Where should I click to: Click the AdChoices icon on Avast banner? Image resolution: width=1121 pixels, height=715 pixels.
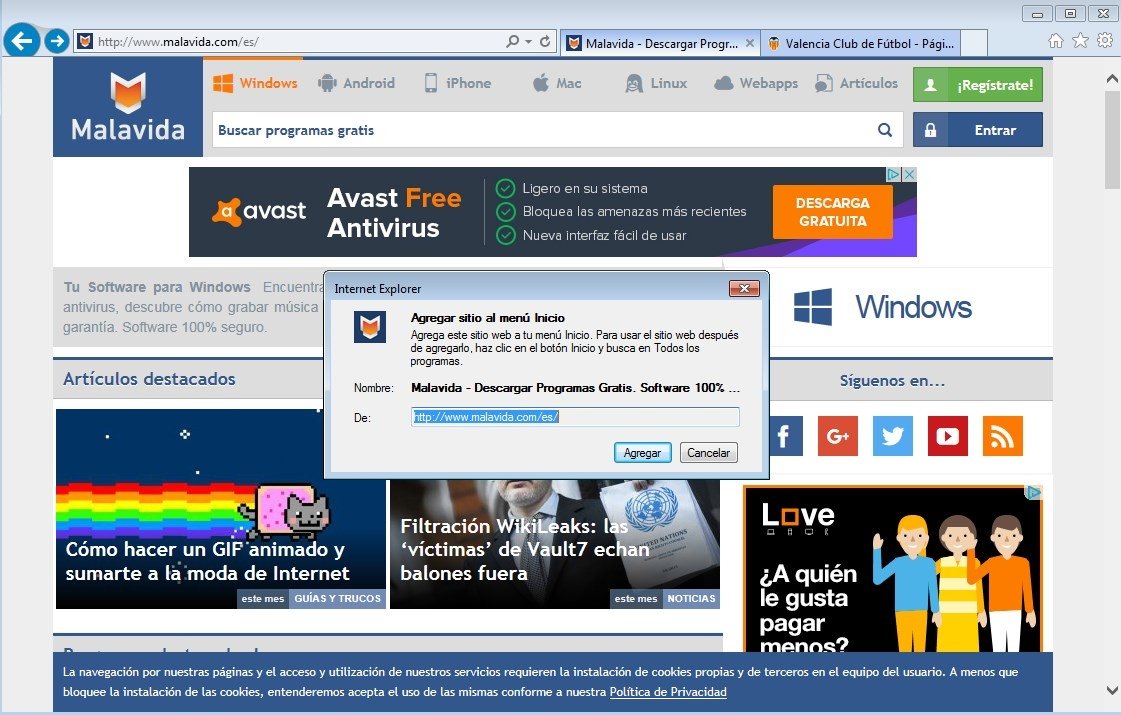pyautogui.click(x=894, y=174)
